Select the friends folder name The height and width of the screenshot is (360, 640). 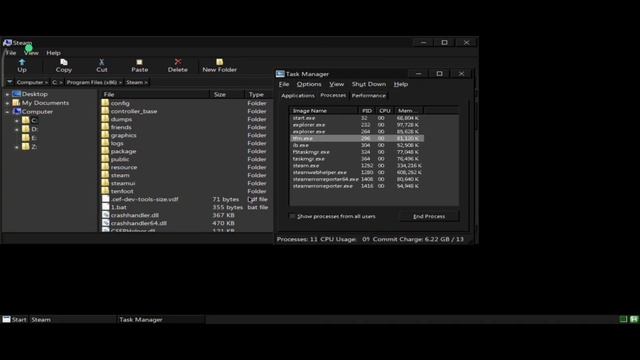[121, 127]
